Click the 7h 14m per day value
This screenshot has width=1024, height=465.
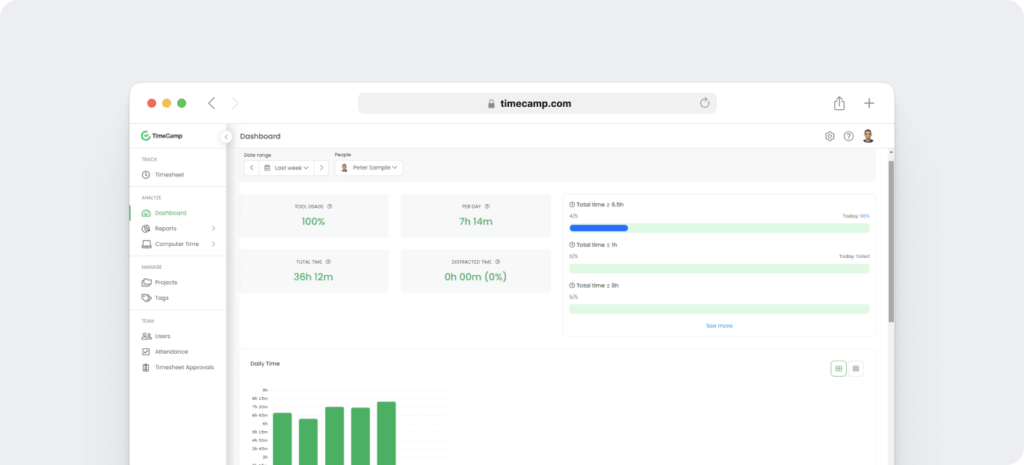(475, 221)
